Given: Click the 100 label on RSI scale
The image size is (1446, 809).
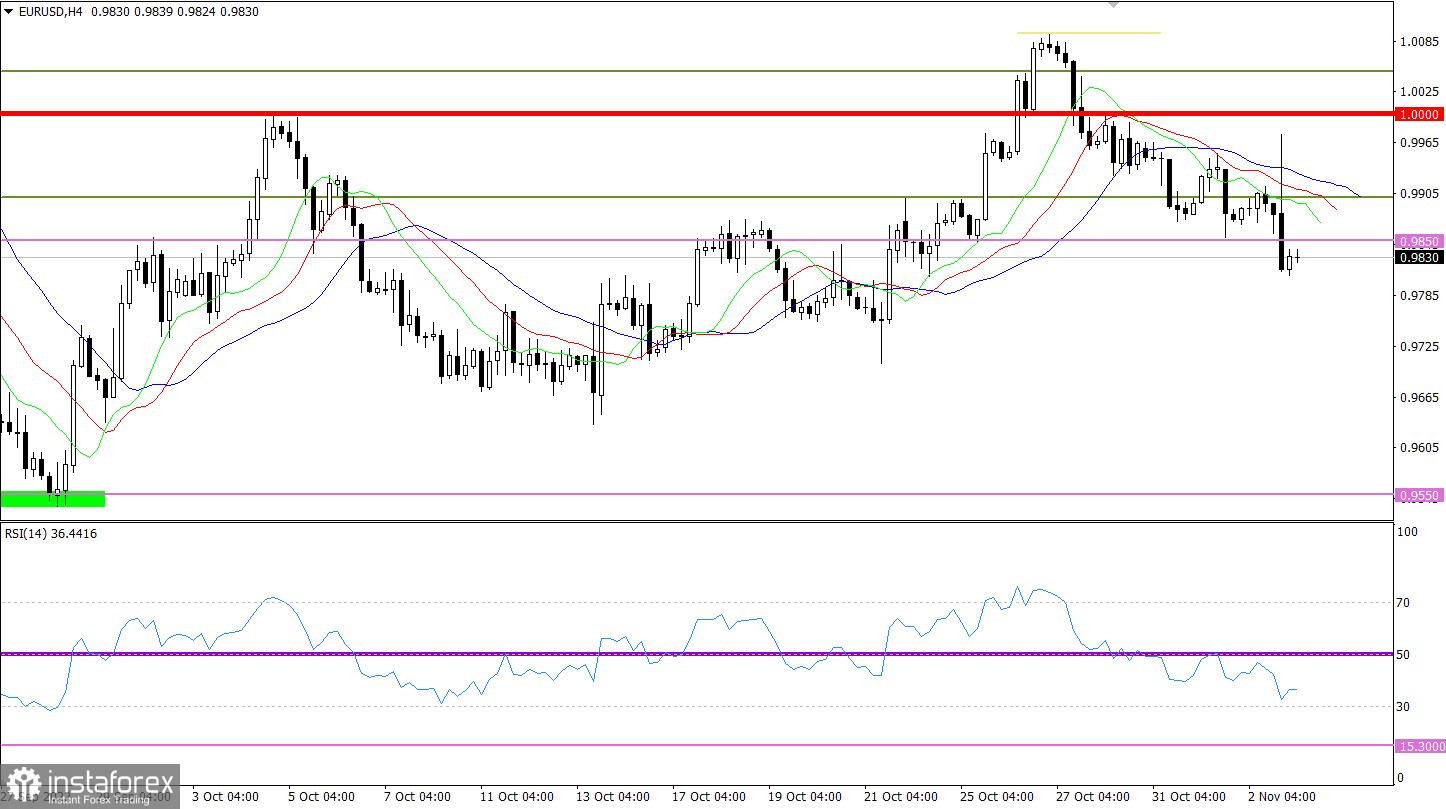Looking at the screenshot, I should pos(1407,532).
